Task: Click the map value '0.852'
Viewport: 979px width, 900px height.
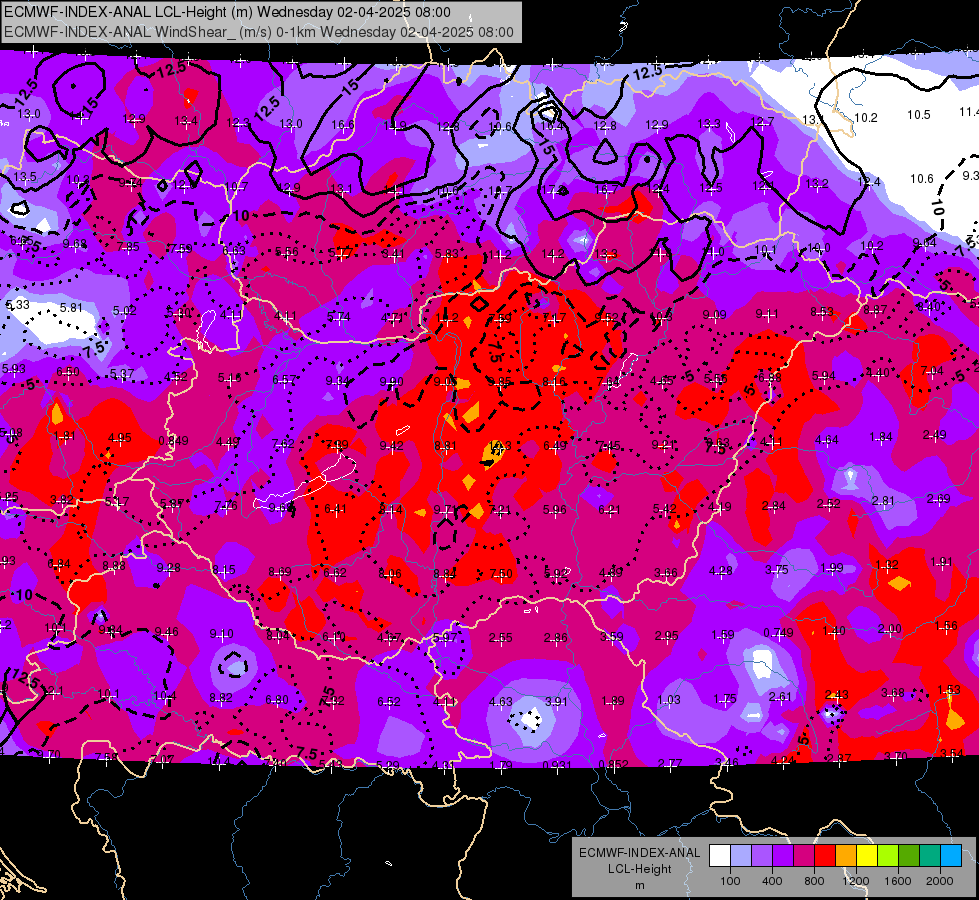Action: coord(613,765)
